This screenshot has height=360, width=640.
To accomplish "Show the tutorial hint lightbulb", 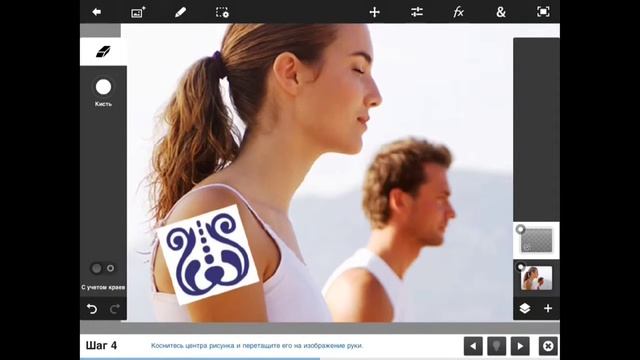I will tap(496, 346).
